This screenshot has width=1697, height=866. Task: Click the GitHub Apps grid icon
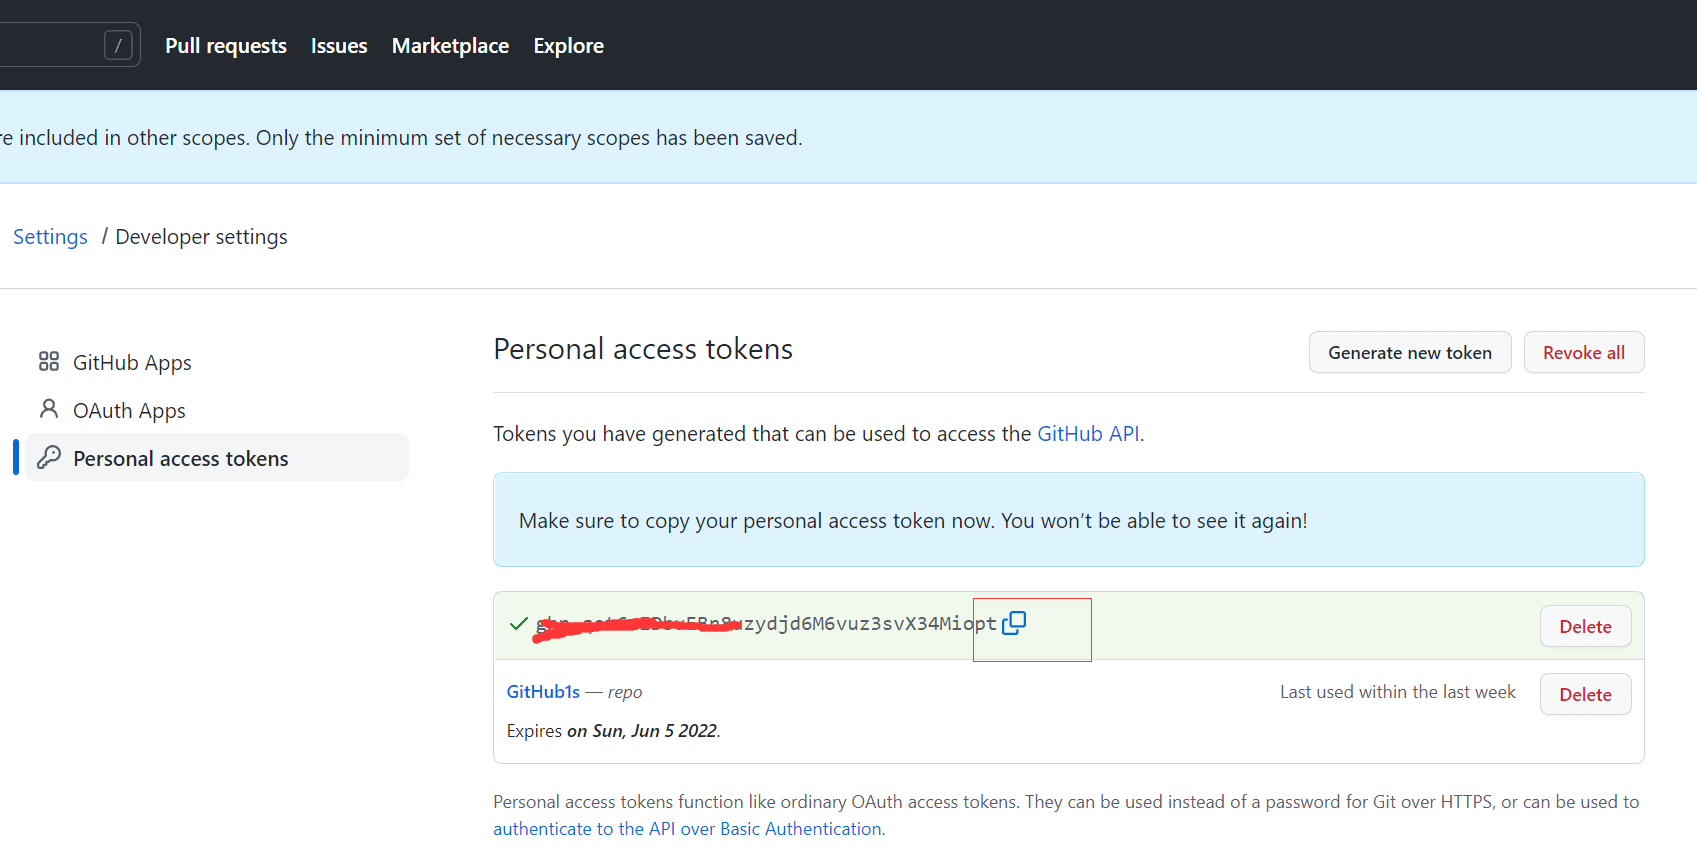point(48,361)
